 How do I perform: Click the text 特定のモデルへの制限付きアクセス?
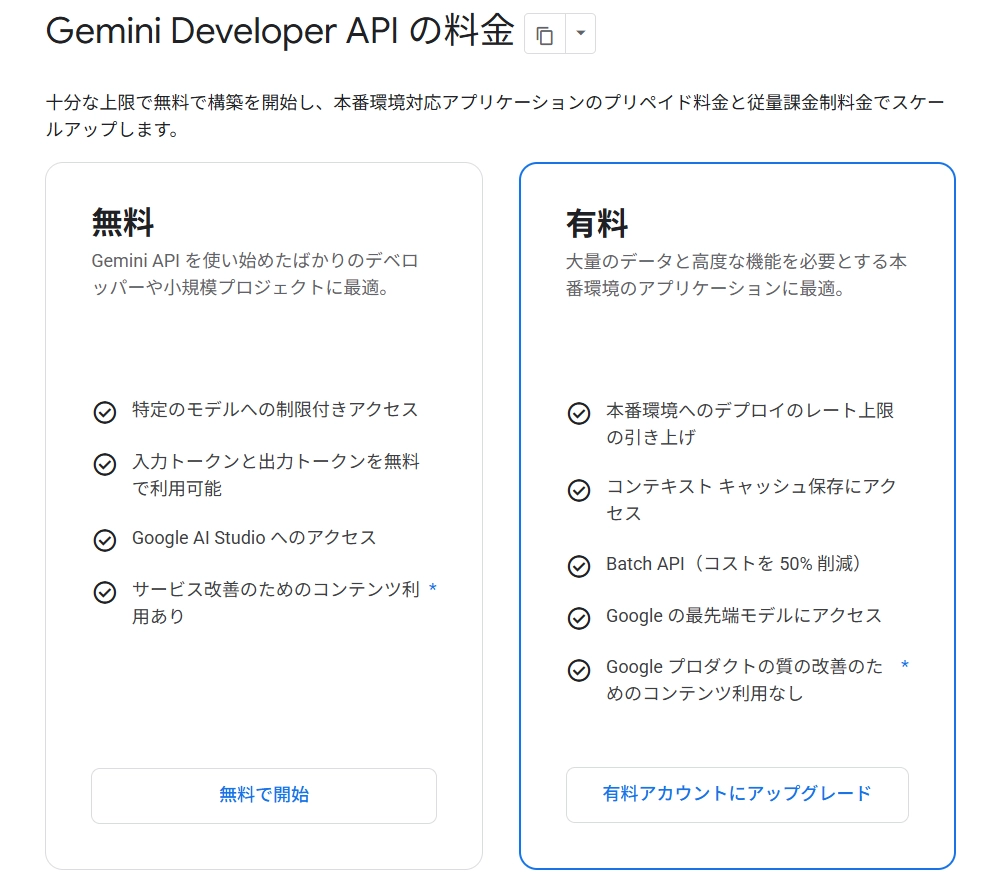tap(275, 409)
